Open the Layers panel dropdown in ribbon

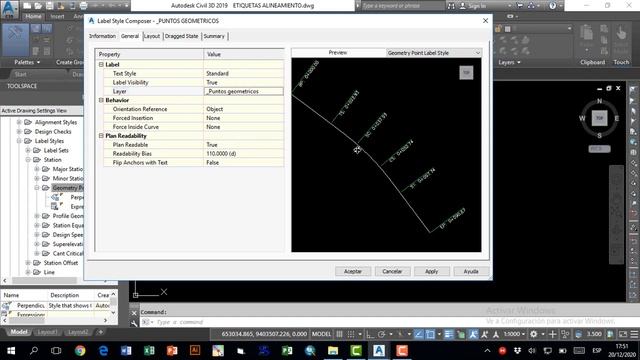click(509, 62)
